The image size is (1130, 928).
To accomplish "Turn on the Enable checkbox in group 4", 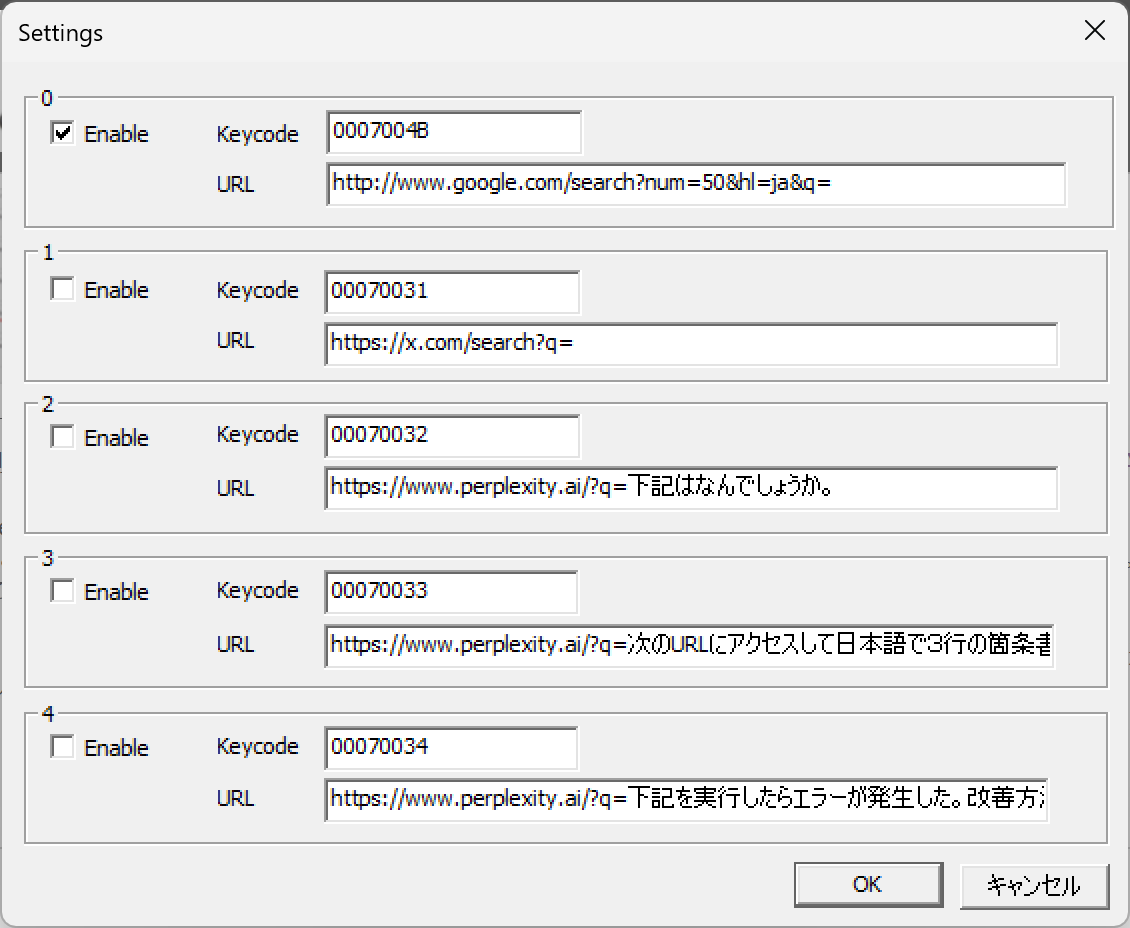I will [x=63, y=747].
